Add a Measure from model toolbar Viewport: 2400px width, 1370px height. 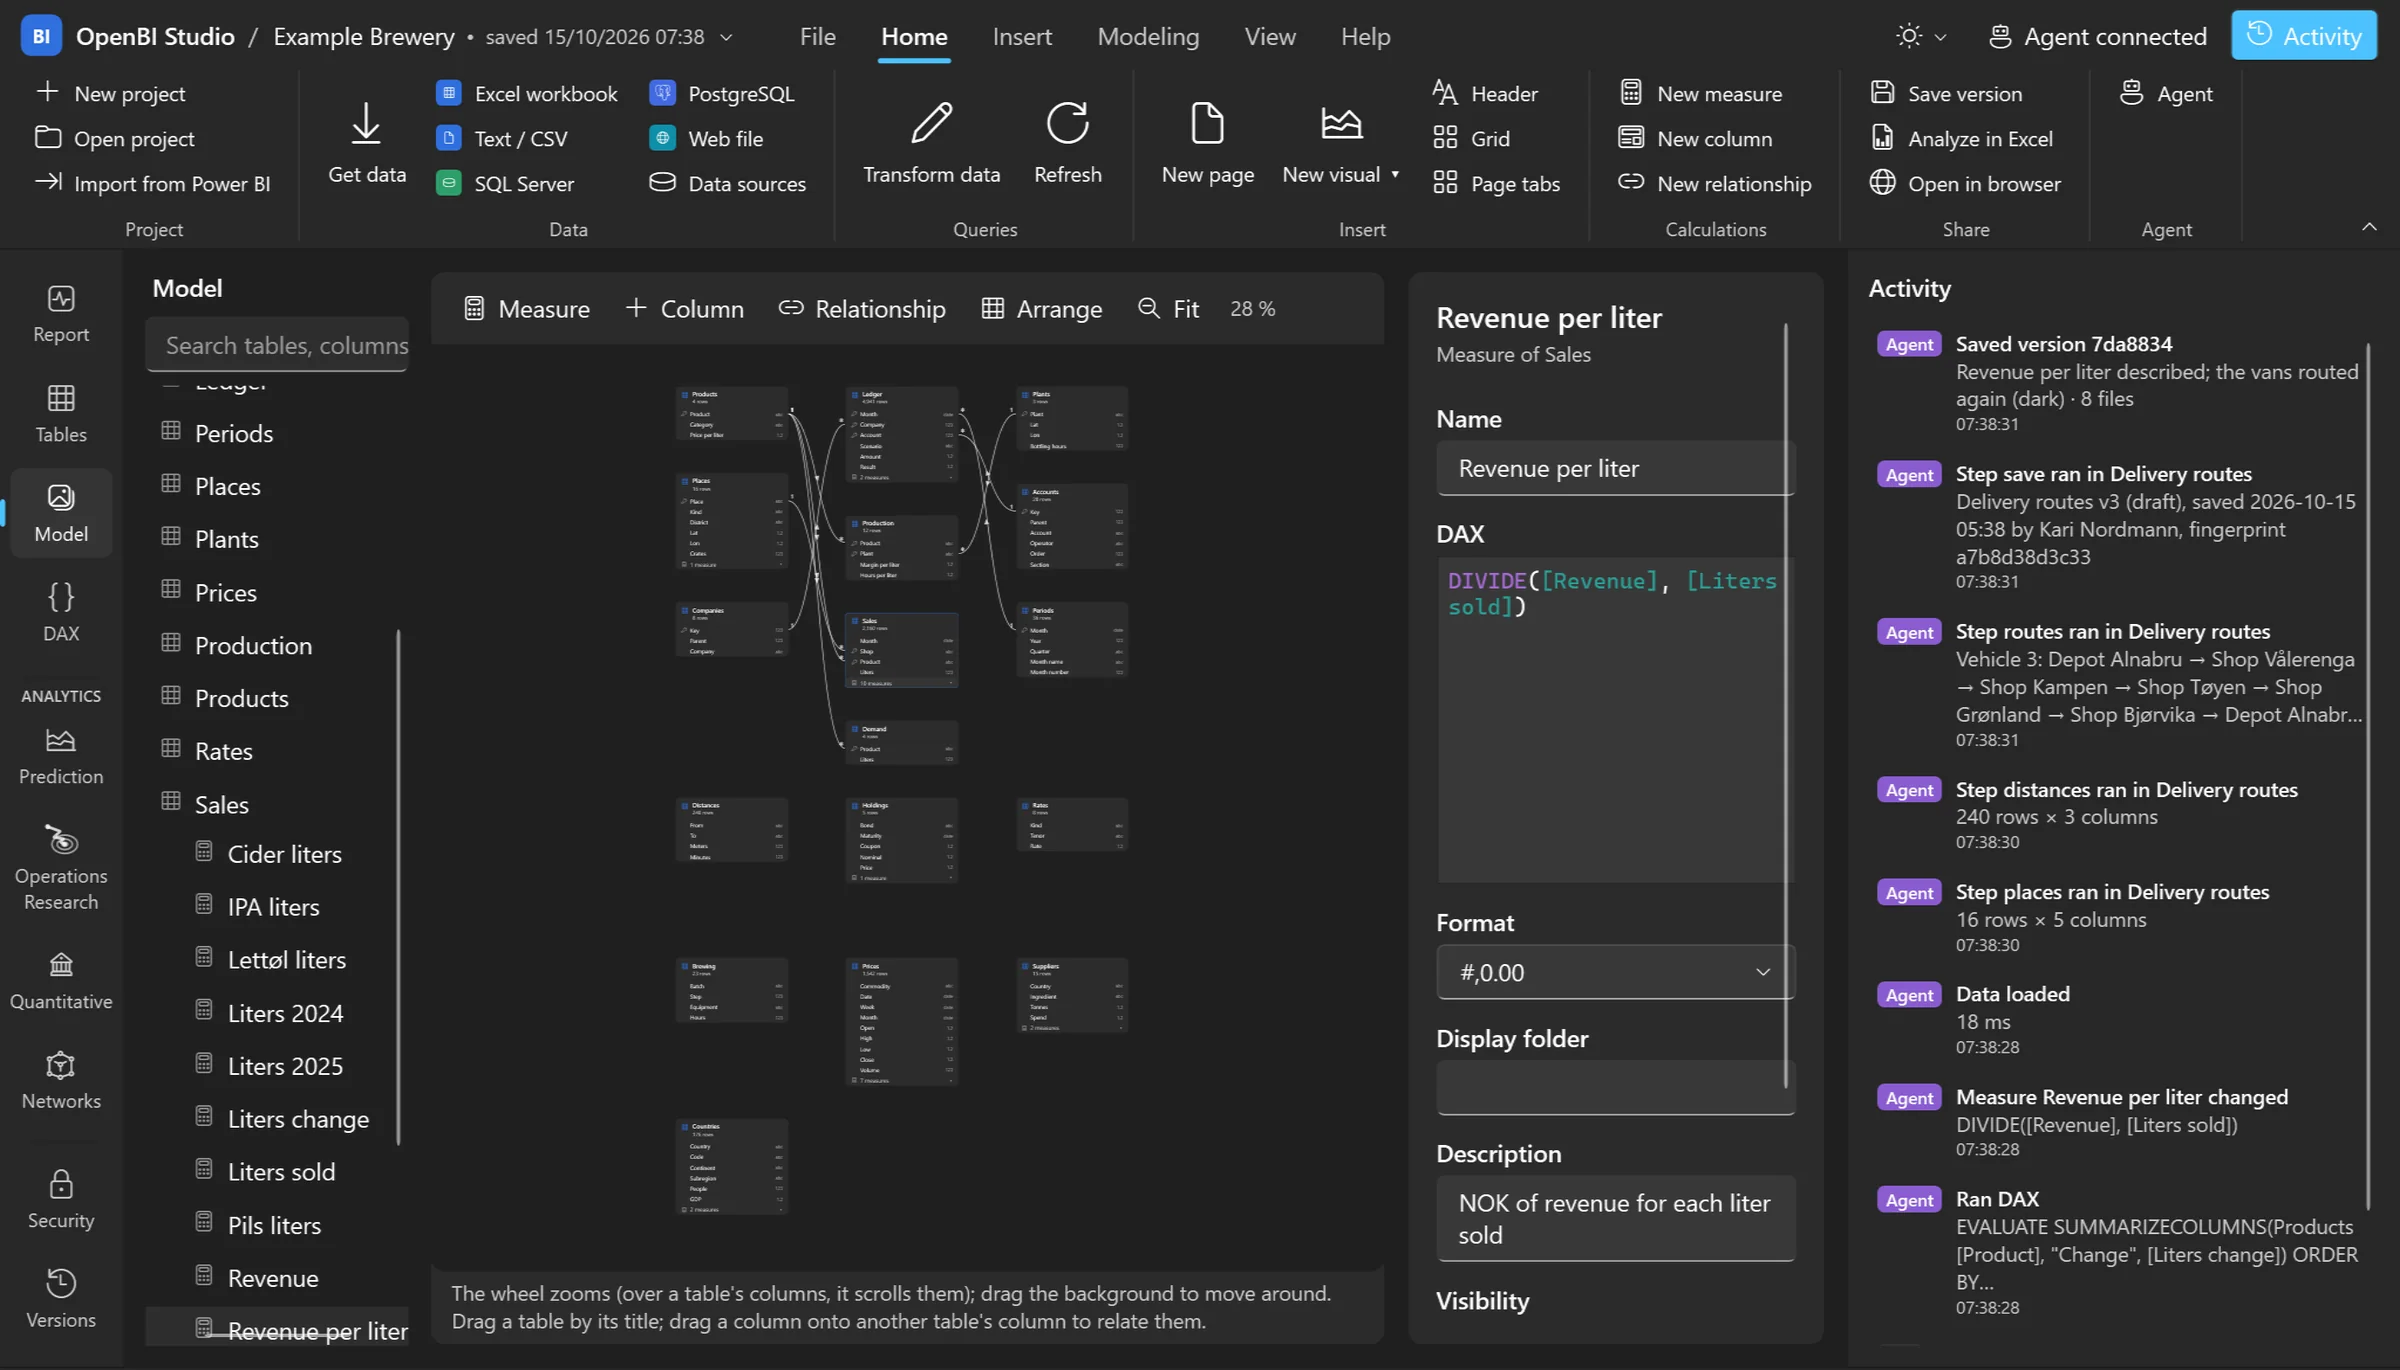click(x=526, y=308)
